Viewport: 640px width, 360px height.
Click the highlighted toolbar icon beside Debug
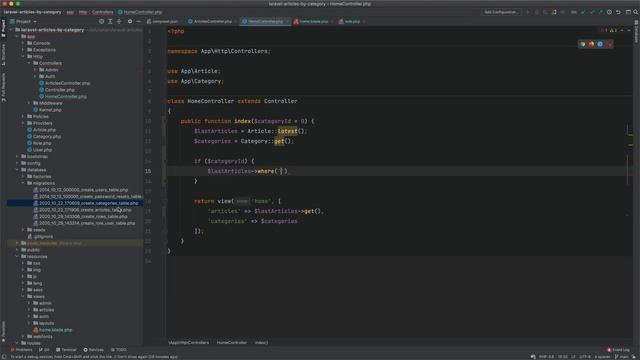554,12
